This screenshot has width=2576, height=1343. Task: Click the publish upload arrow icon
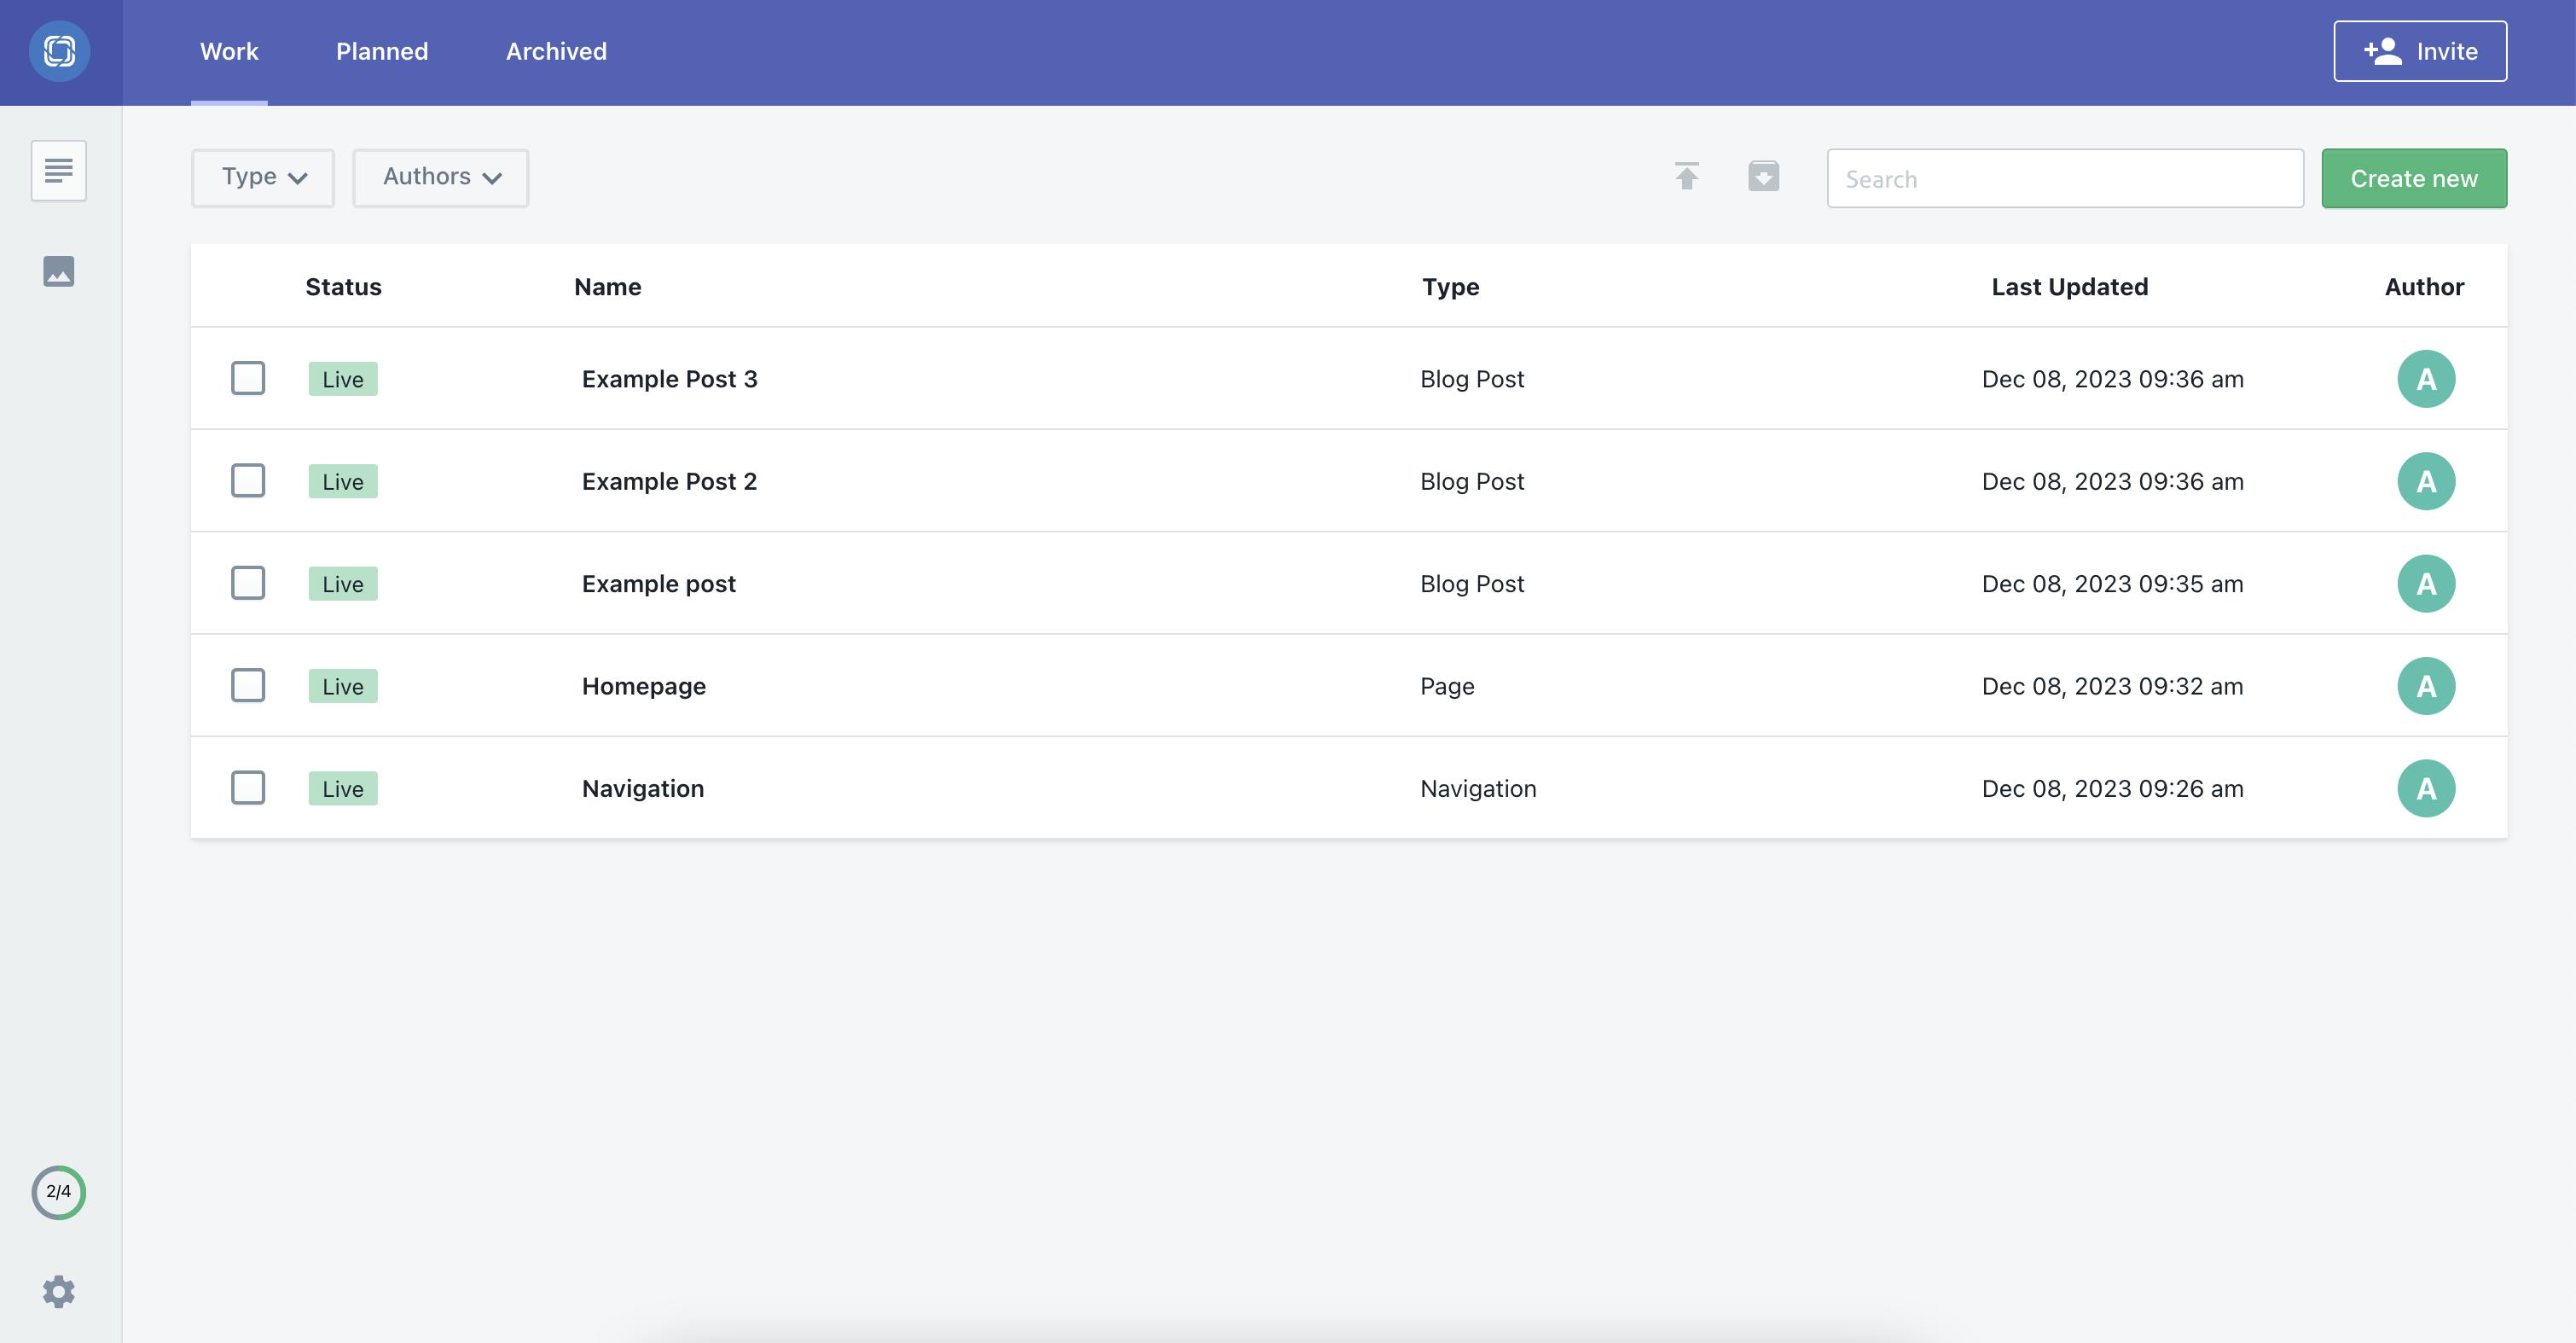(1686, 176)
